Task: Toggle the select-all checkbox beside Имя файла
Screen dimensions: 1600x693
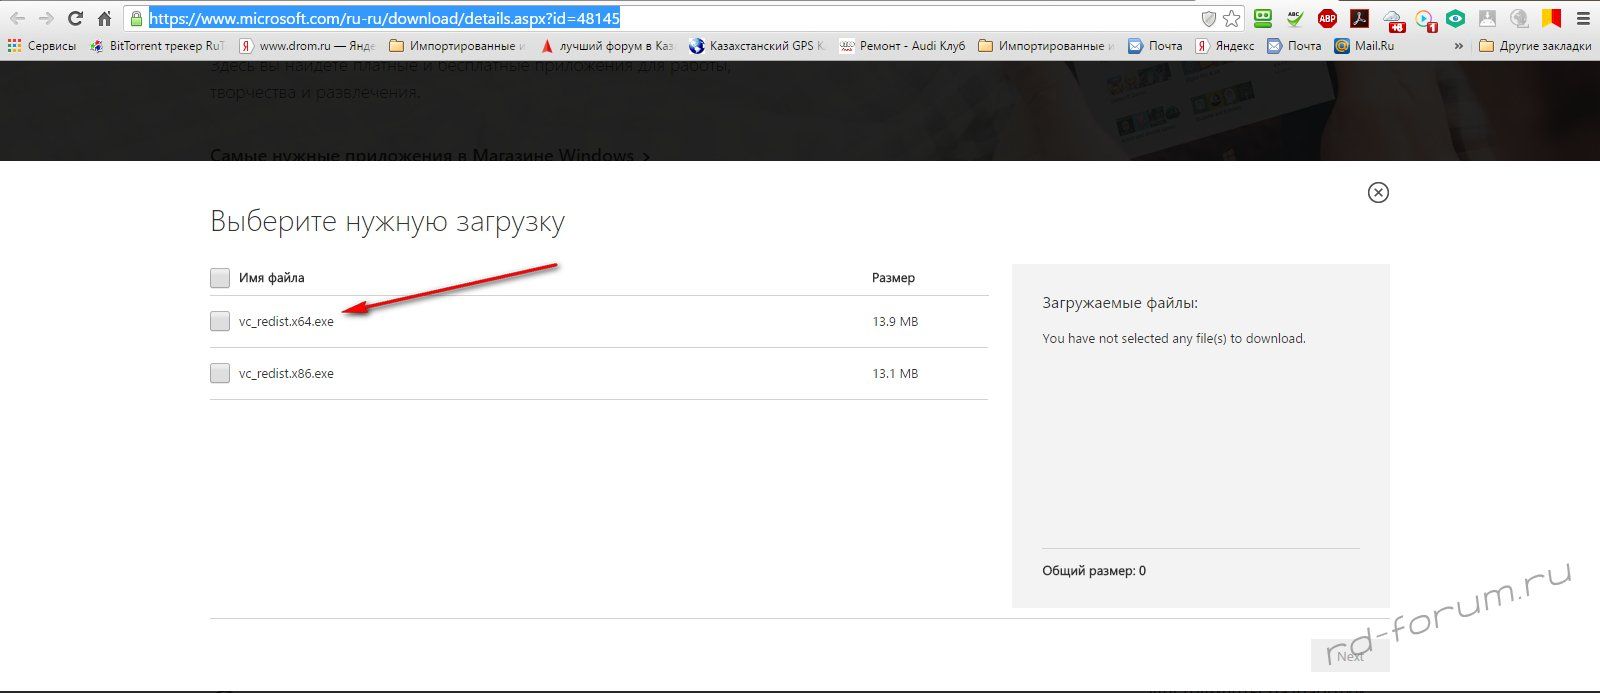Action: click(220, 278)
